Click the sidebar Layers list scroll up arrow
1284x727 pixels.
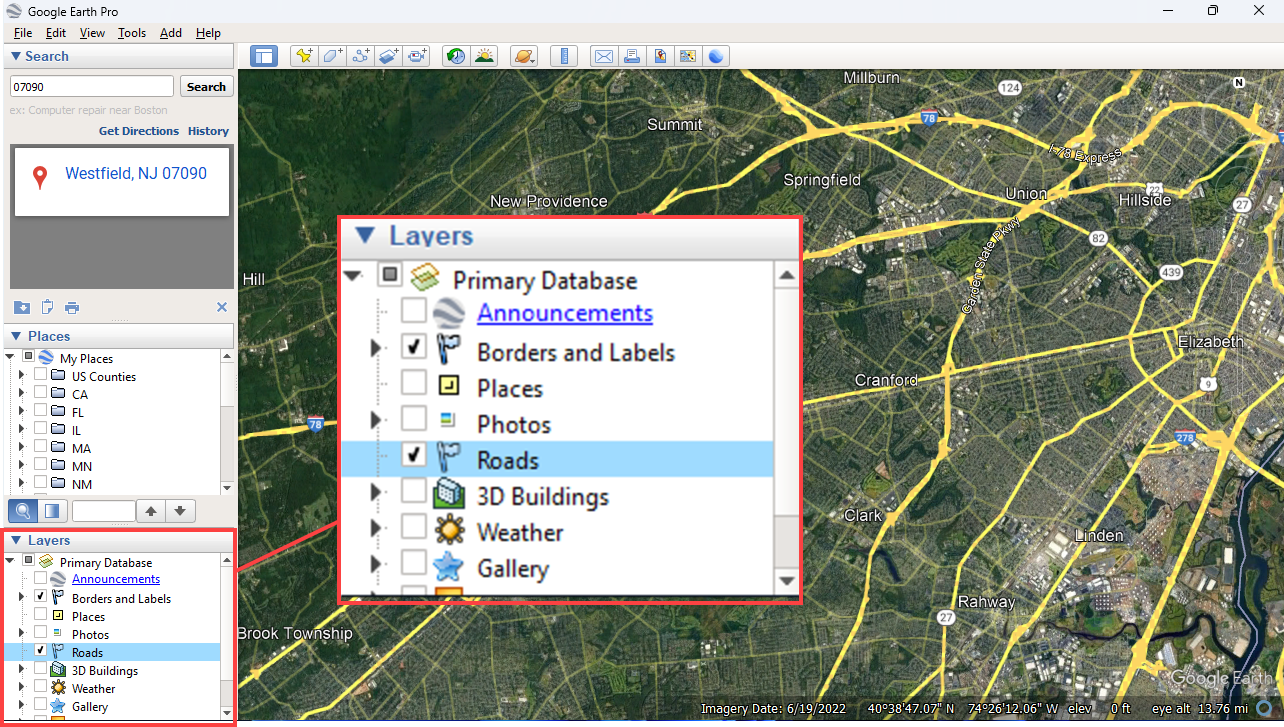pyautogui.click(x=227, y=561)
